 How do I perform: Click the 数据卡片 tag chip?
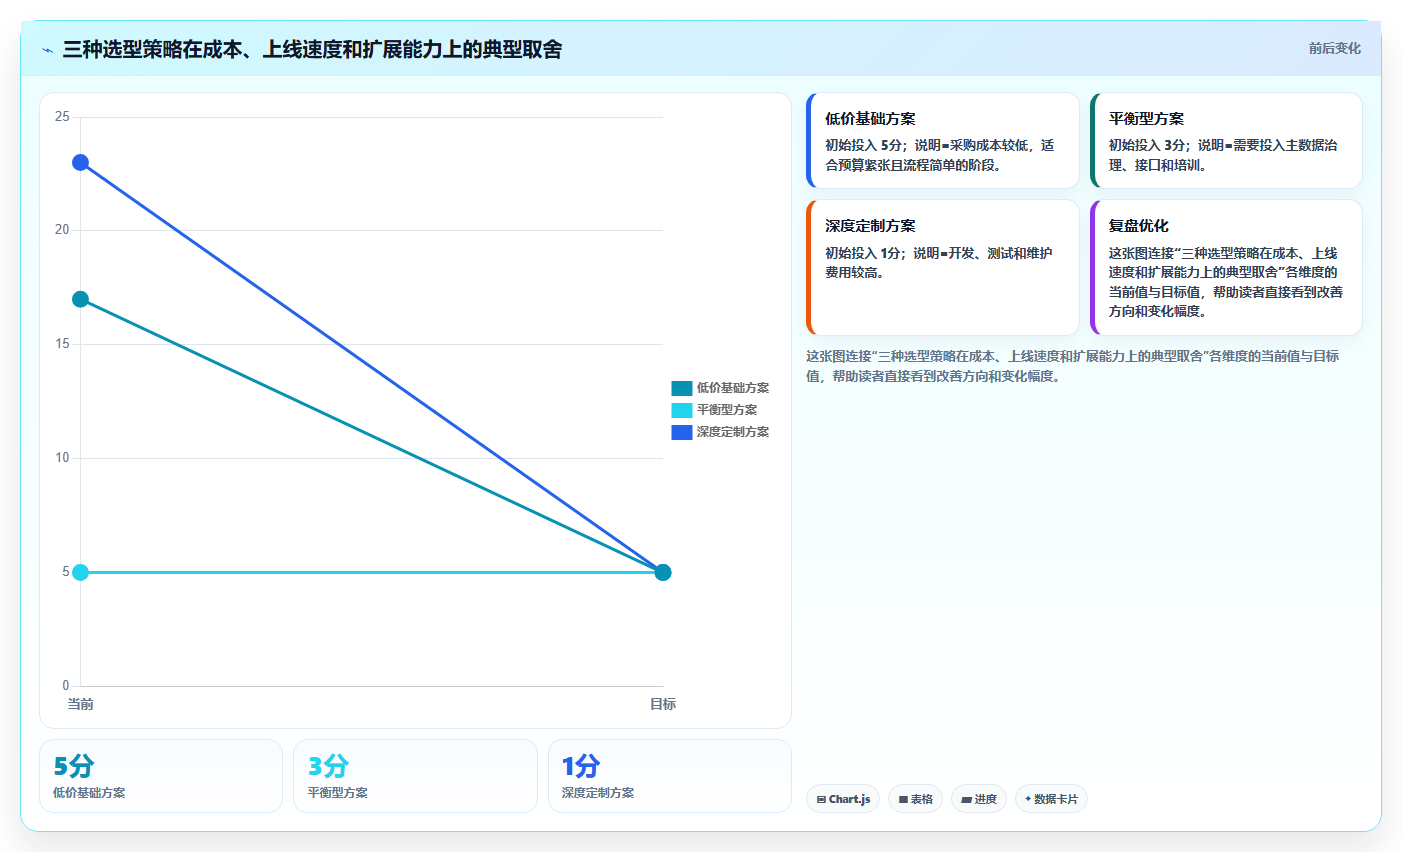(1051, 799)
